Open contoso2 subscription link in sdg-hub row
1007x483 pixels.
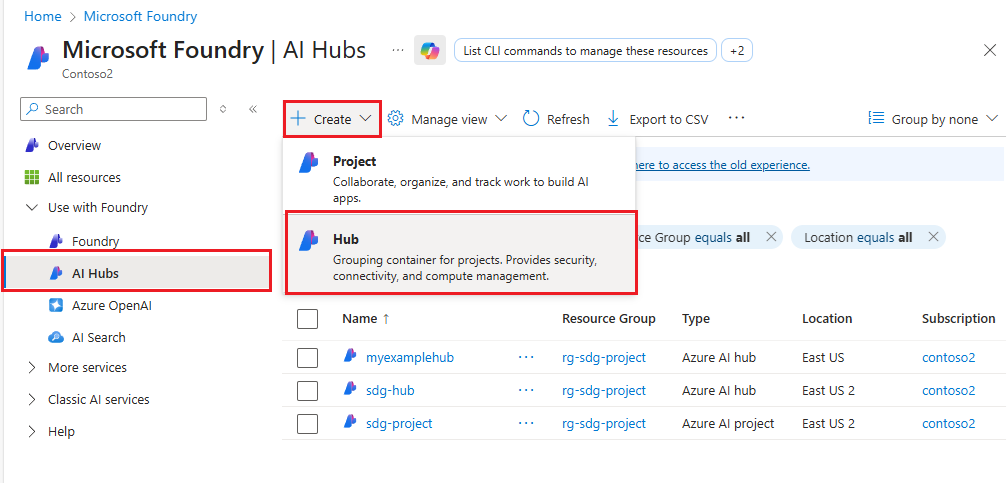pyautogui.click(x=949, y=391)
